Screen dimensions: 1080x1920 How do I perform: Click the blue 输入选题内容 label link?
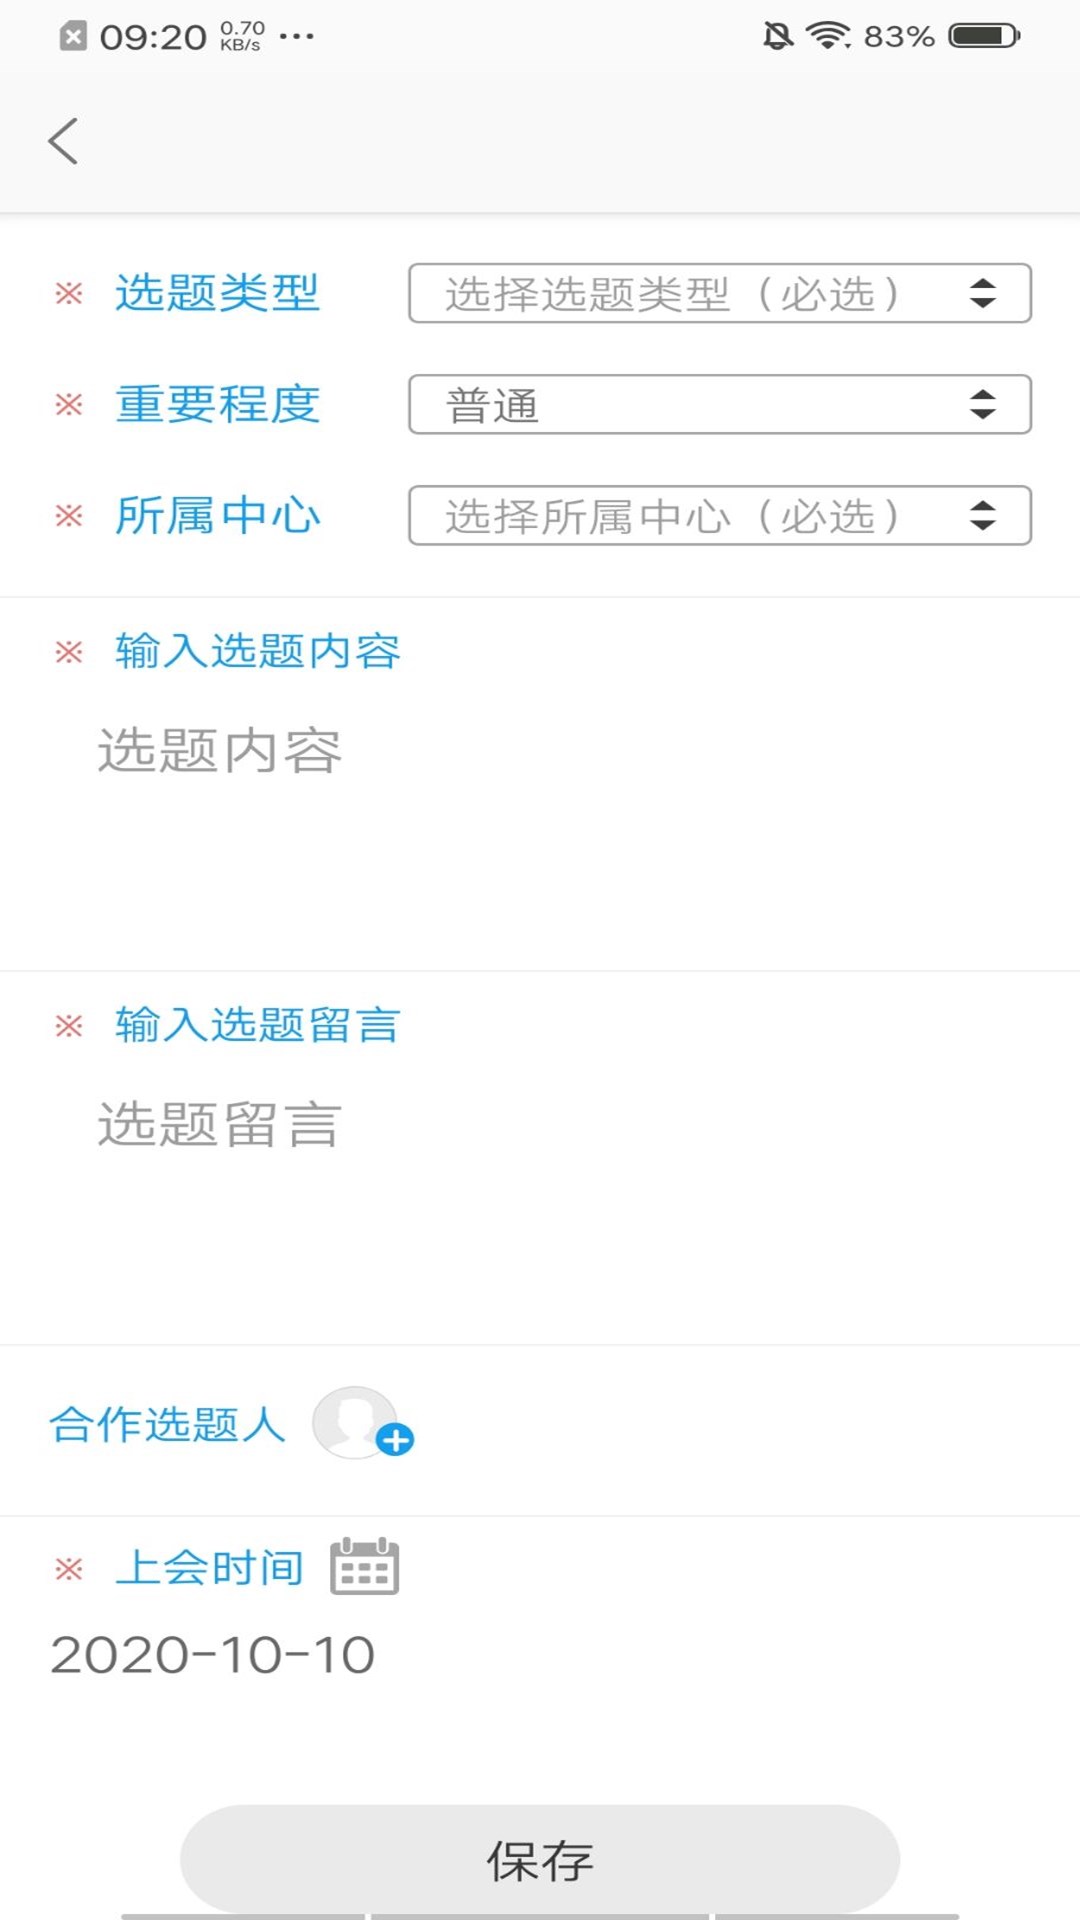pyautogui.click(x=260, y=651)
